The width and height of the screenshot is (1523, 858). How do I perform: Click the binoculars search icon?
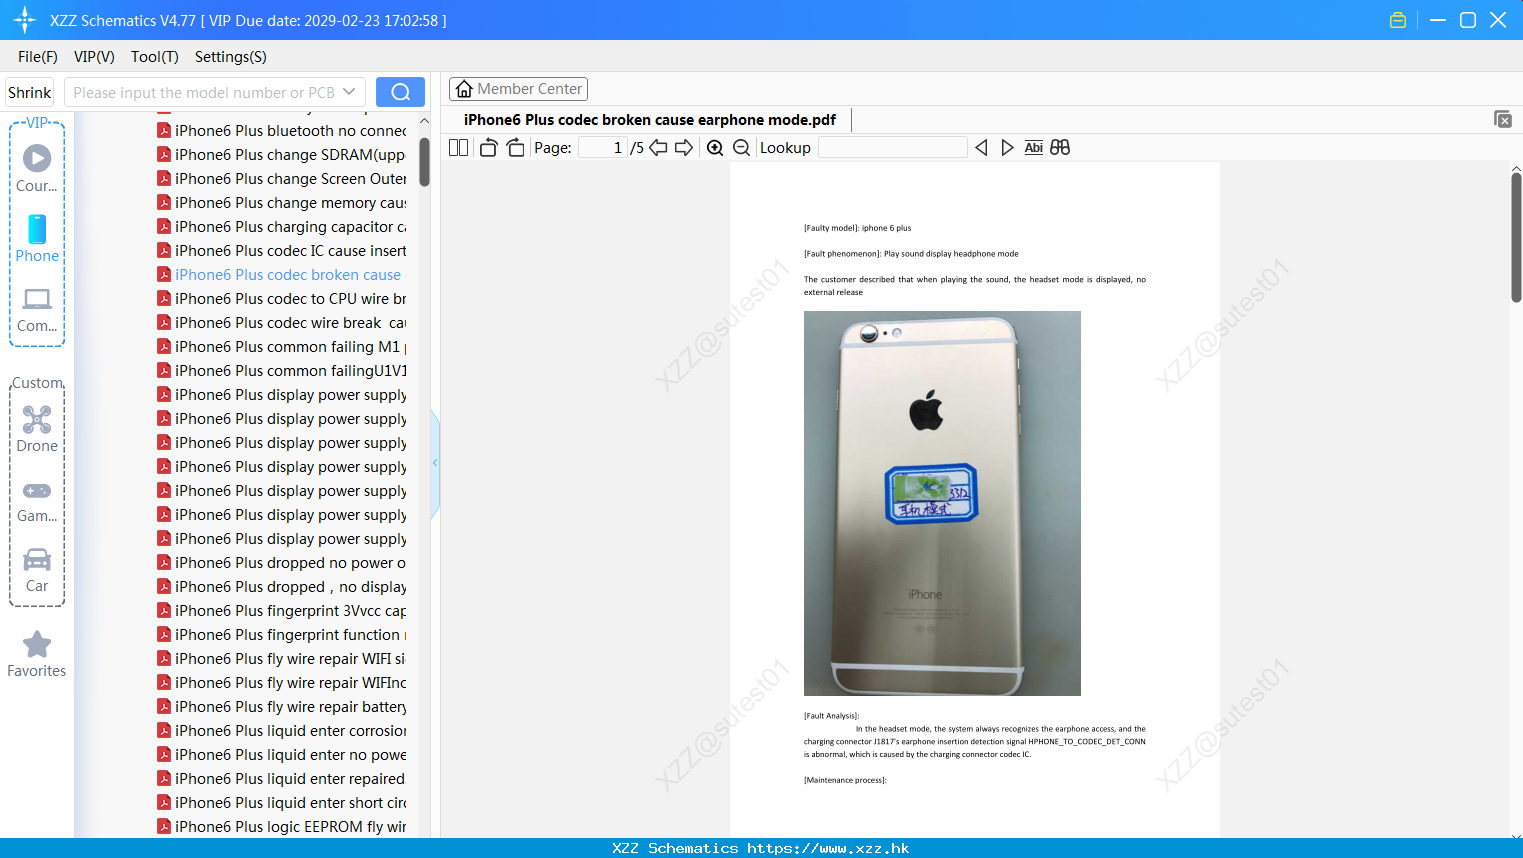[1060, 148]
